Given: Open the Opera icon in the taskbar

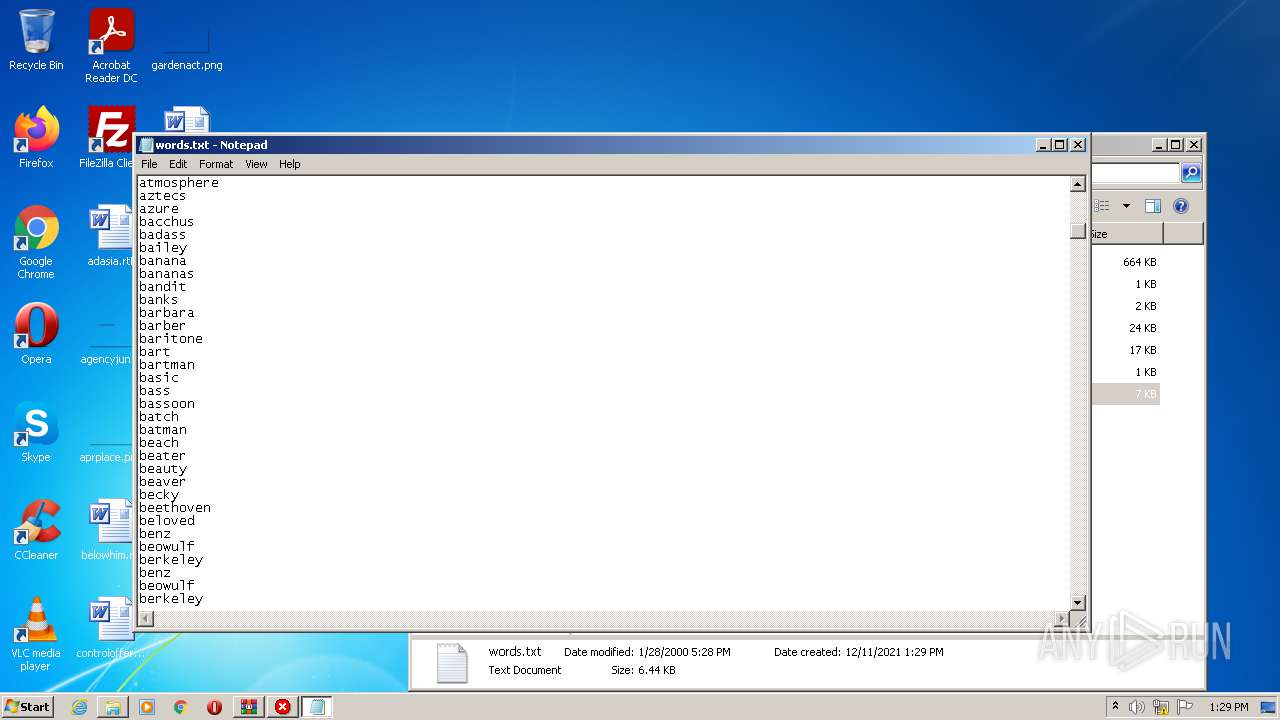Looking at the screenshot, I should click(214, 707).
